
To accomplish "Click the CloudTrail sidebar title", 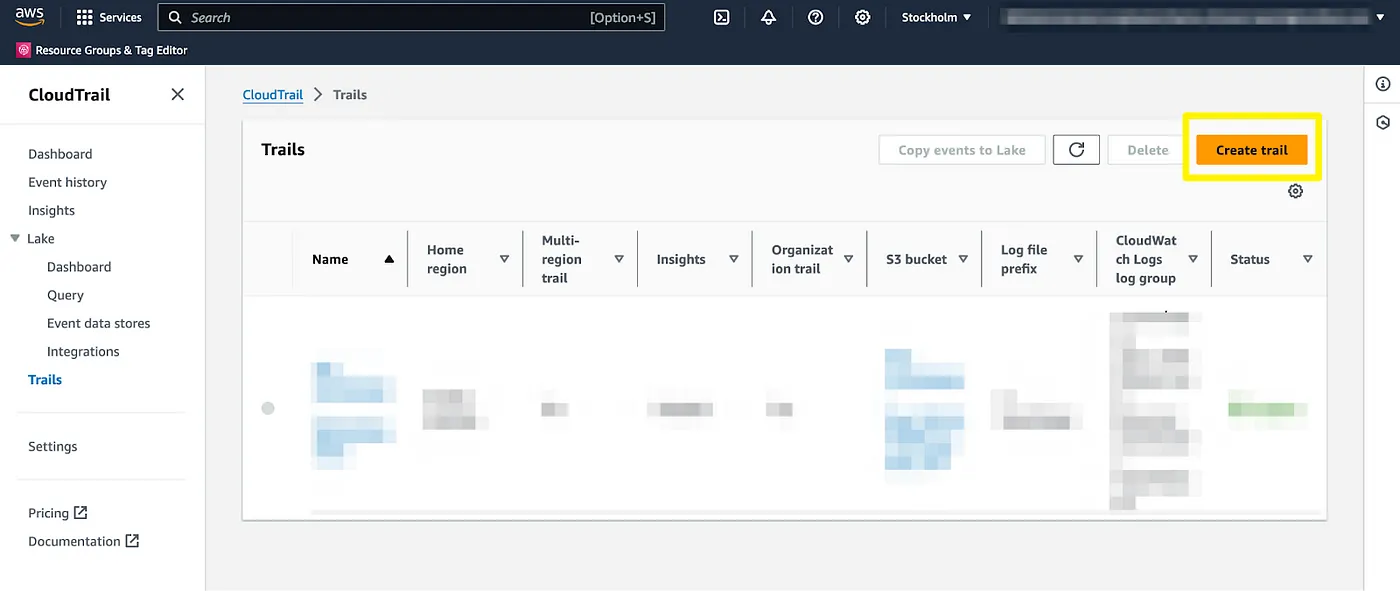I will point(69,95).
